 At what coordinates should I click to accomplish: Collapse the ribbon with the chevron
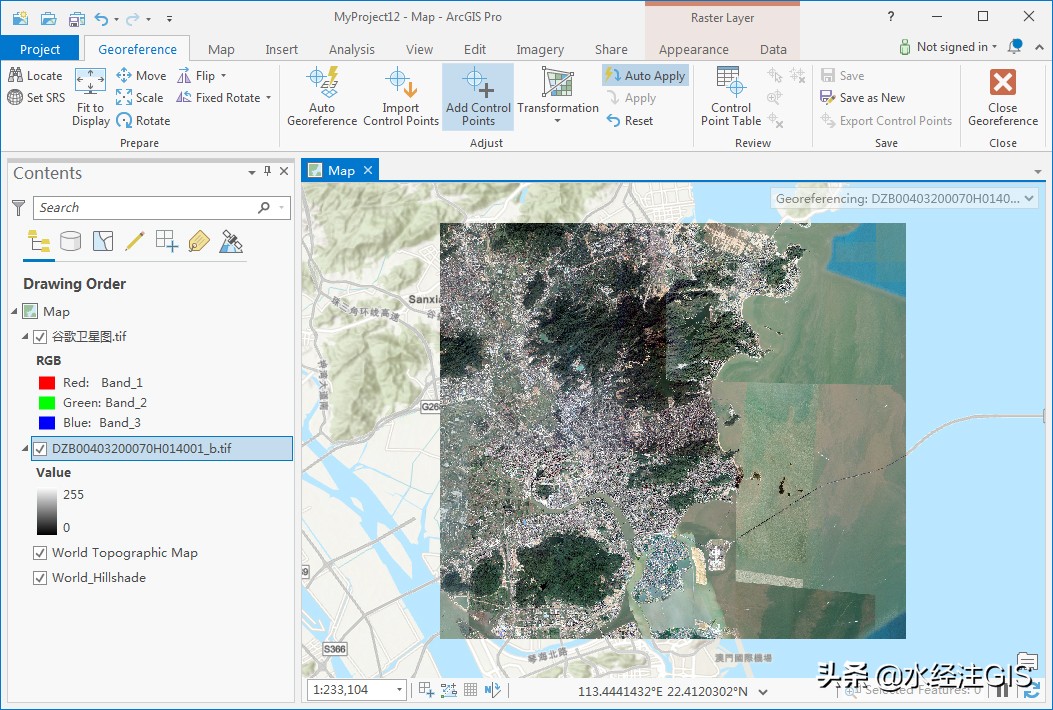tap(1040, 47)
